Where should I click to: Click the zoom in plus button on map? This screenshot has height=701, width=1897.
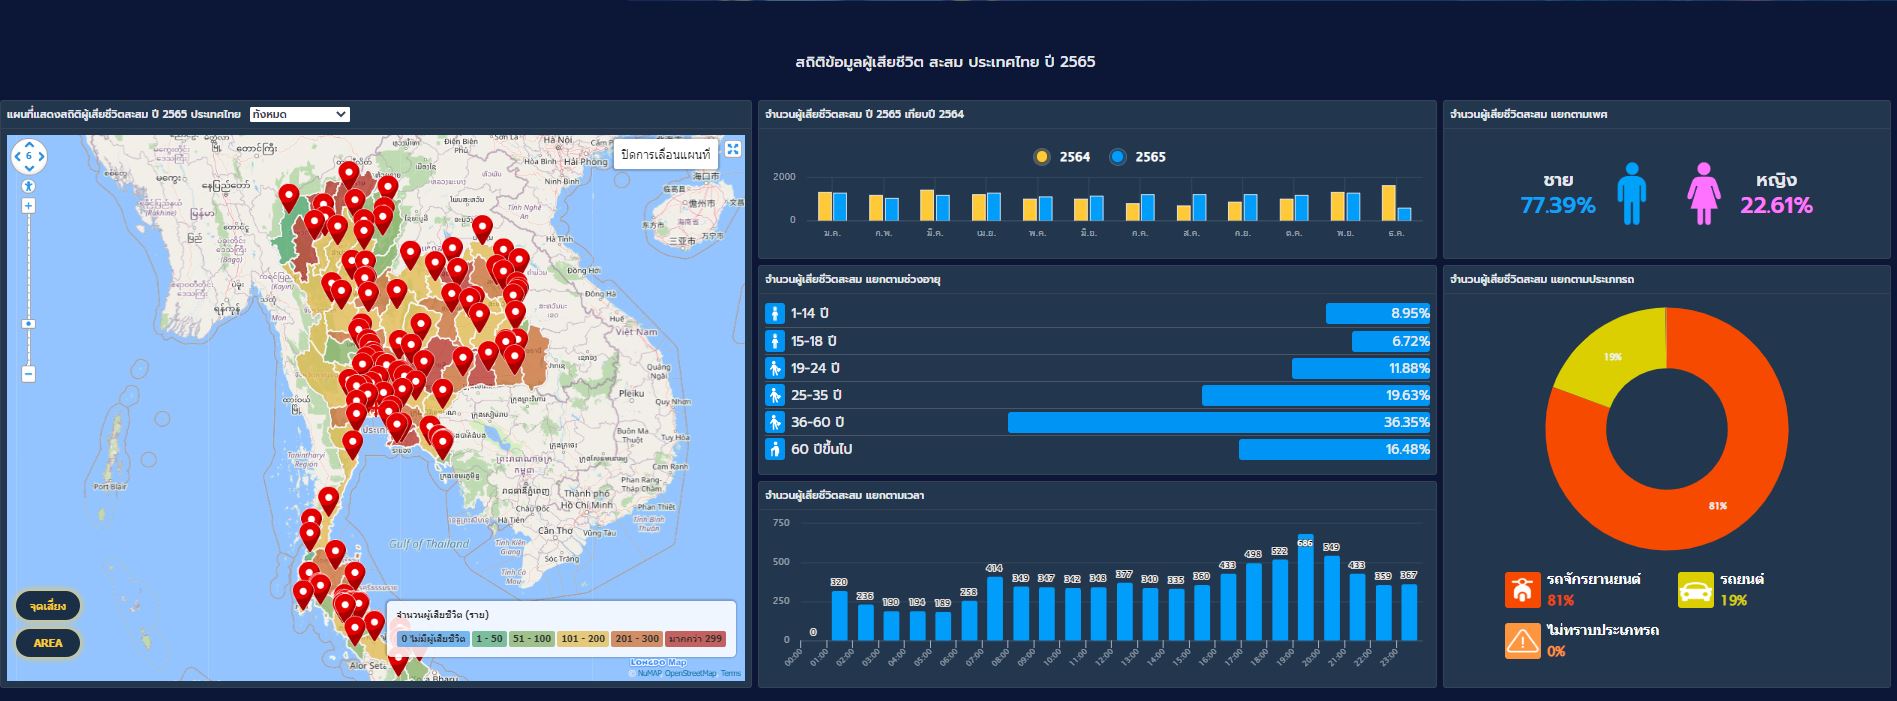point(28,206)
